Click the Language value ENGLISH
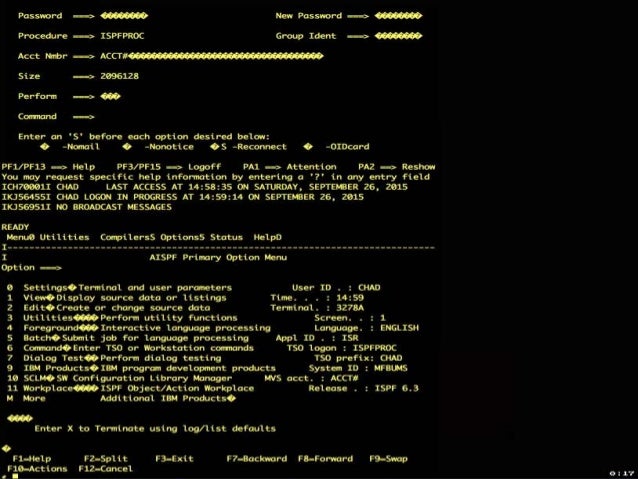Screen dimensions: 638x479 coord(400,328)
